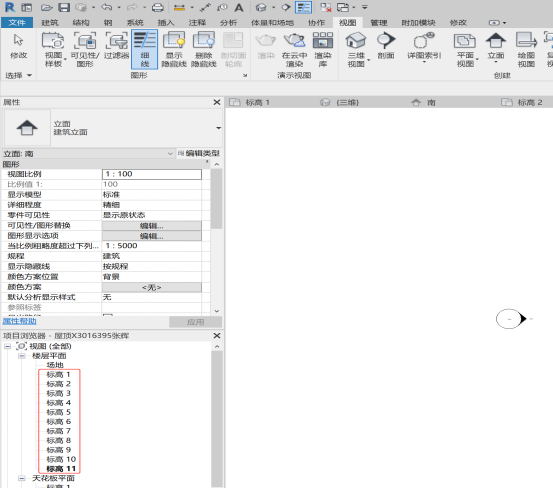The width and height of the screenshot is (553, 489).
Task: Select 剖面 section tool
Action: [385, 46]
